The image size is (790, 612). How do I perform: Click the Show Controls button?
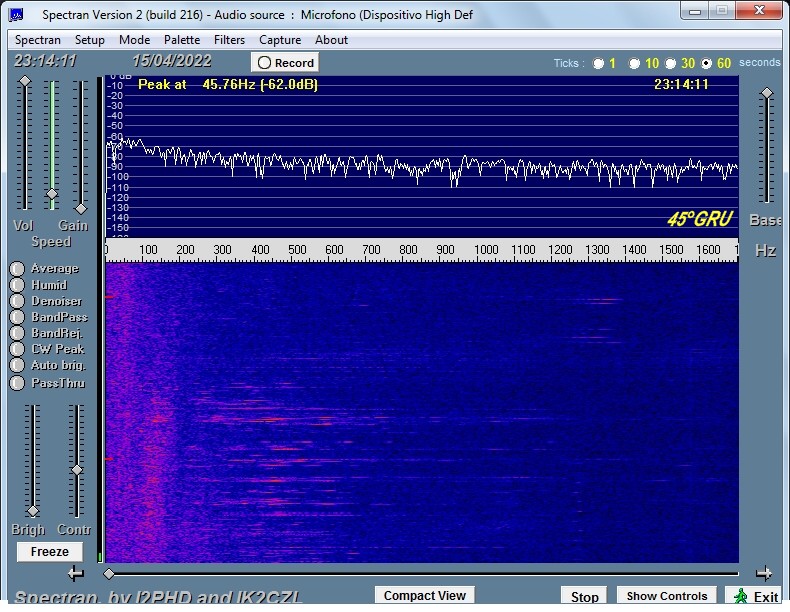pyautogui.click(x=667, y=596)
